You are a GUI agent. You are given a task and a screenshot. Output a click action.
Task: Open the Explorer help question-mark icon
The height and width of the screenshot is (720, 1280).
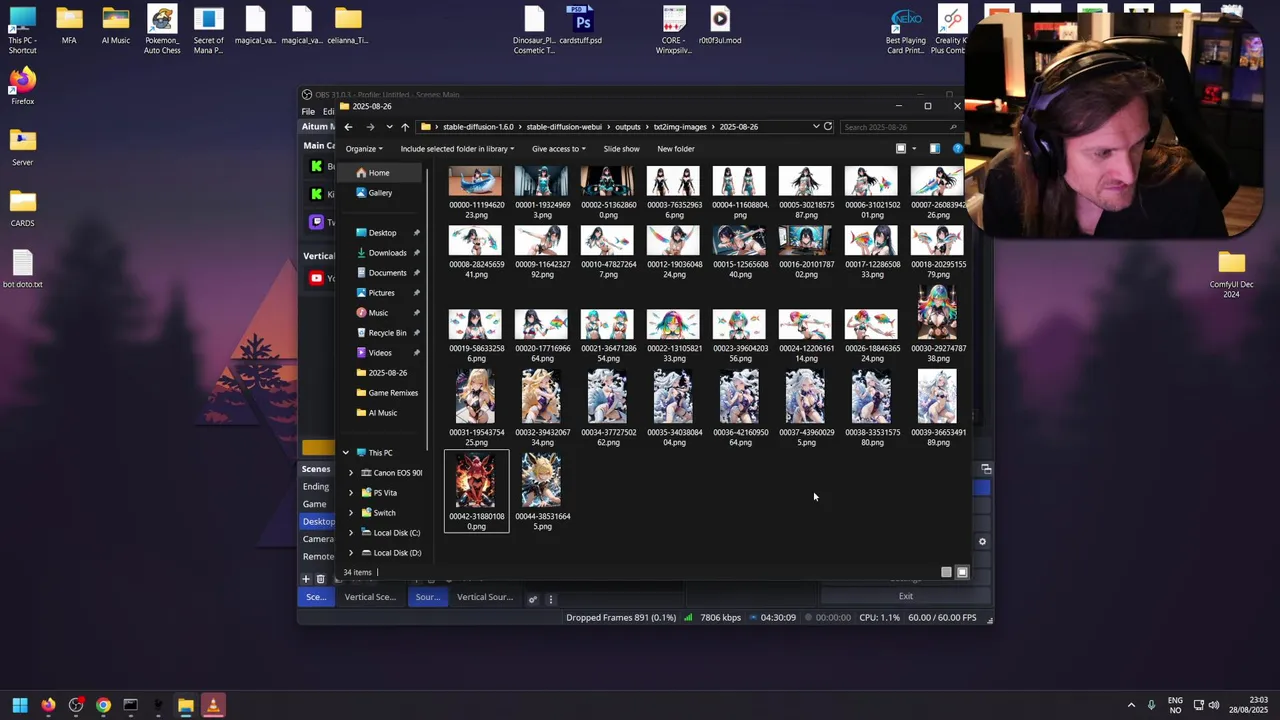(x=957, y=149)
